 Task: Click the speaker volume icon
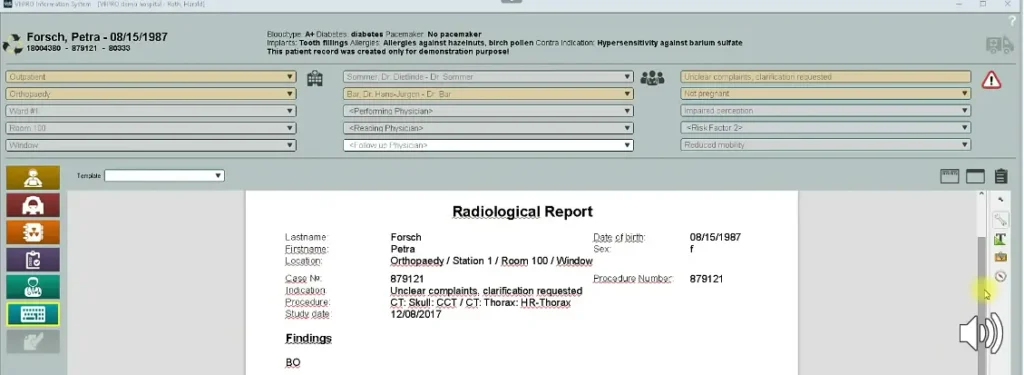click(x=981, y=333)
